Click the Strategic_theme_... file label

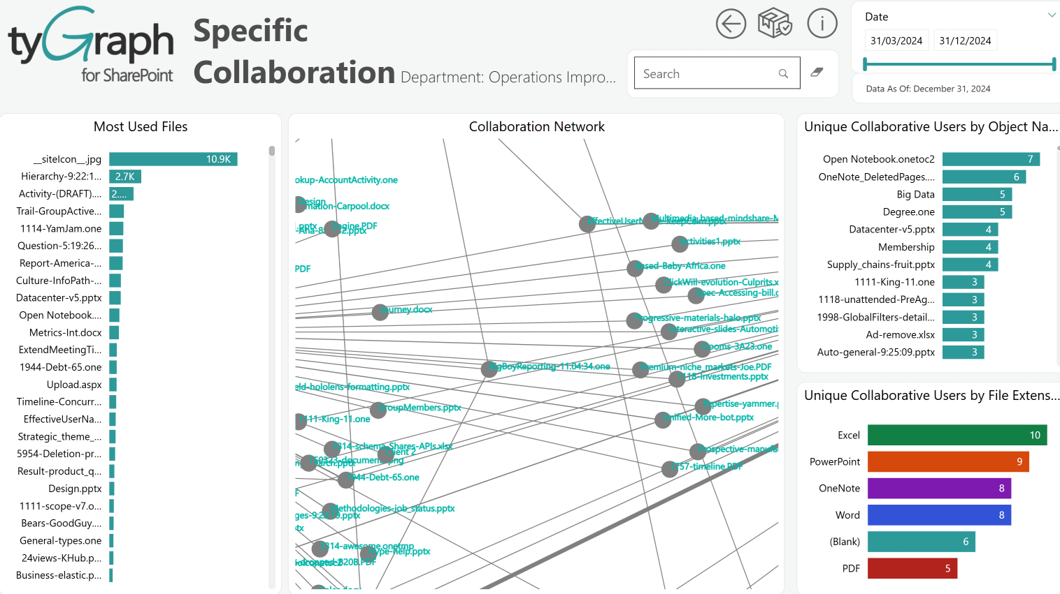59,437
